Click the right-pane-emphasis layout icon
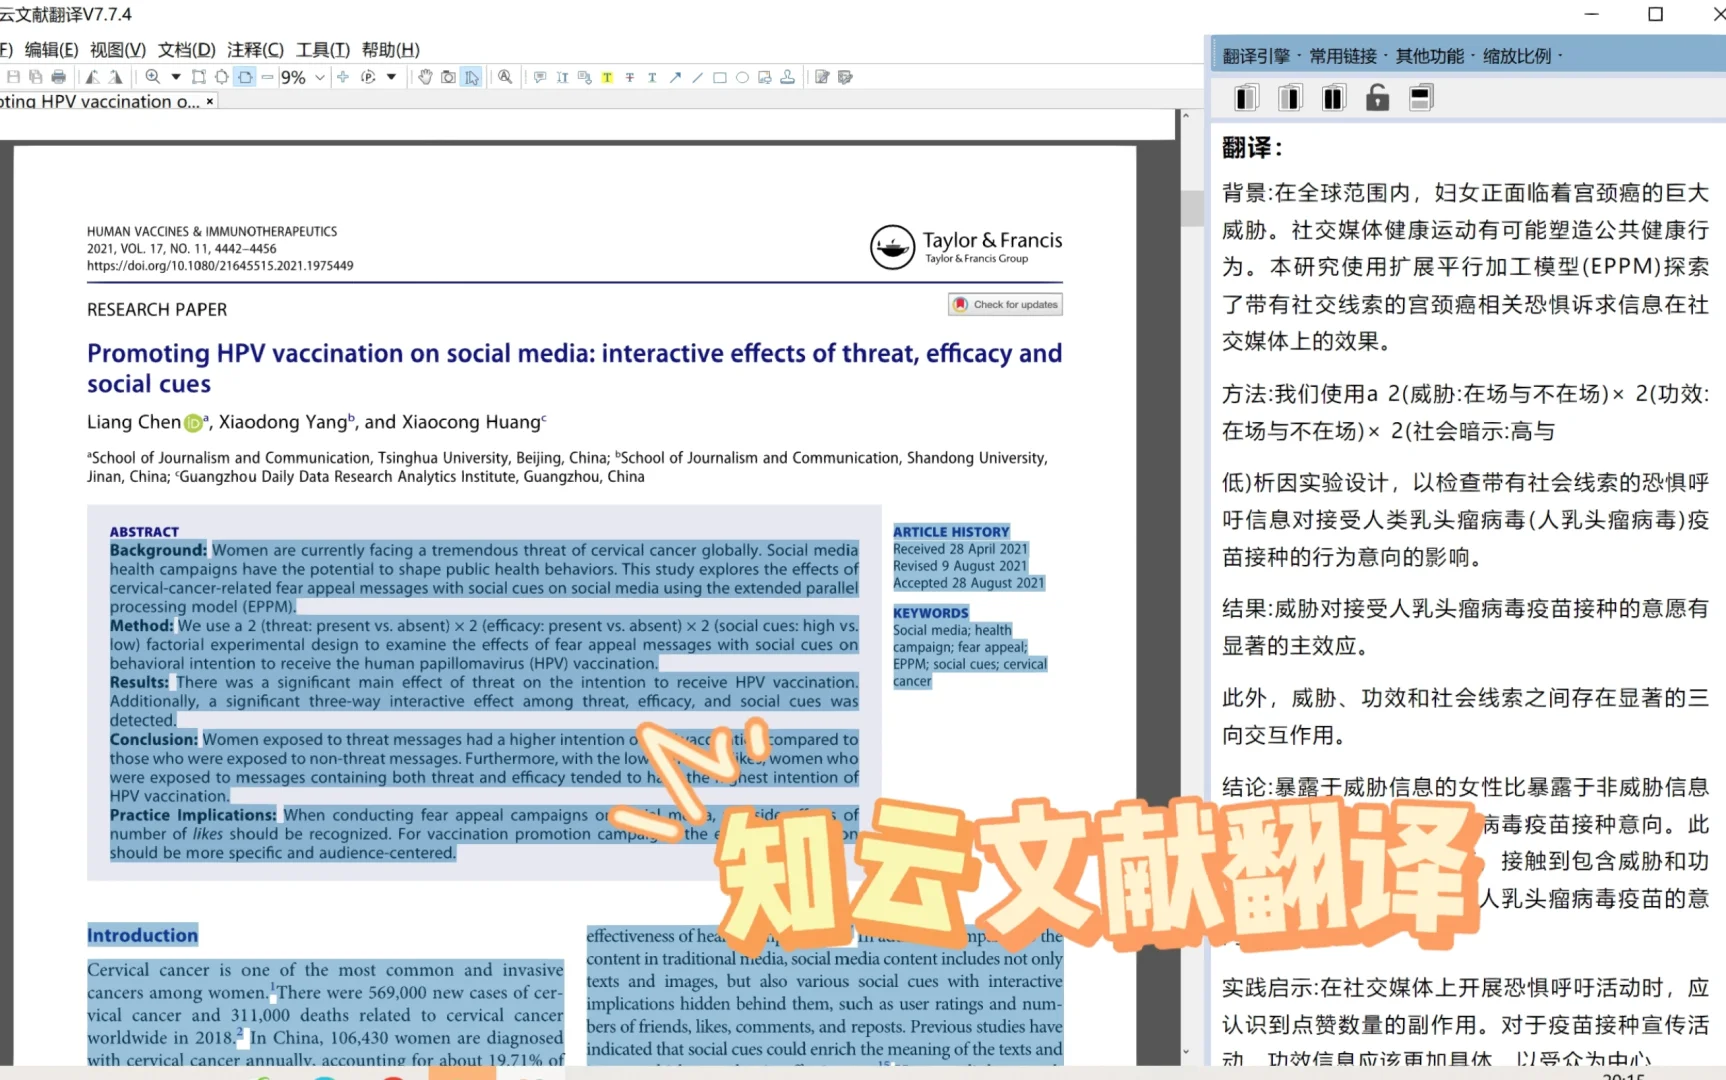 tap(1290, 98)
